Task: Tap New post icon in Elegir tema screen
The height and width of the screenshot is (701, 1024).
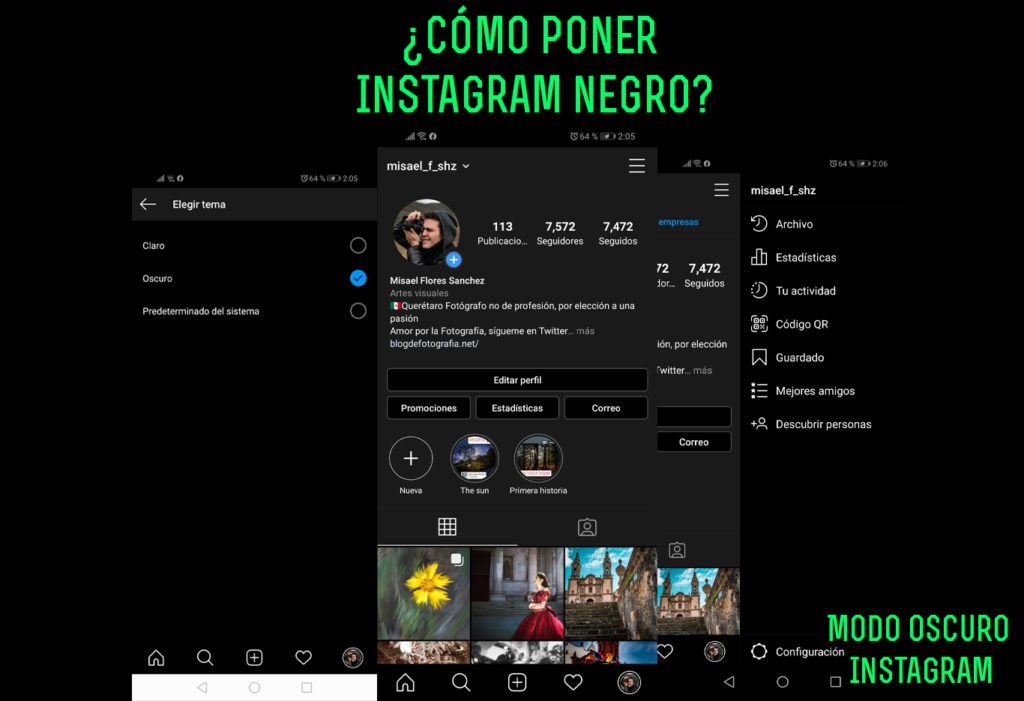Action: pos(254,657)
